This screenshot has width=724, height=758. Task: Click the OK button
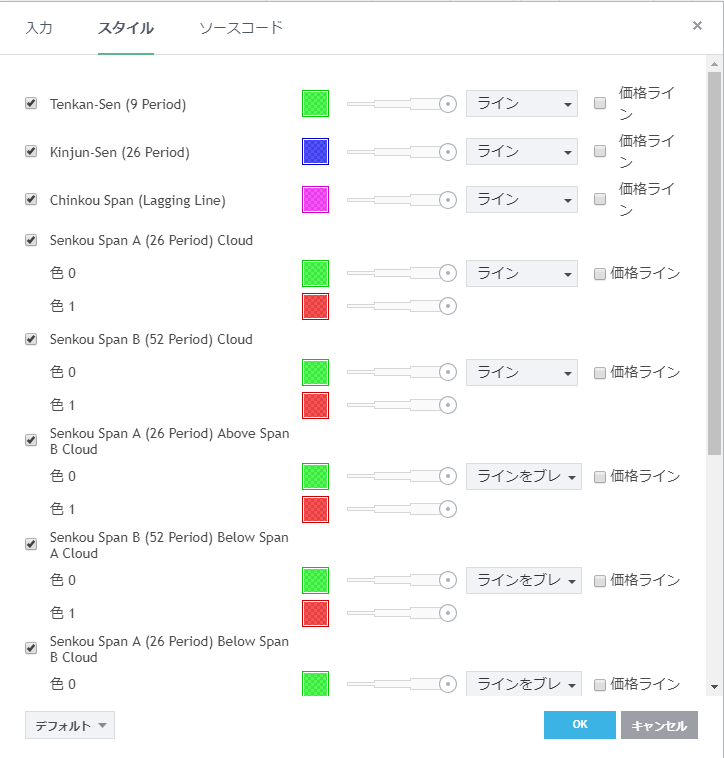pyautogui.click(x=579, y=725)
